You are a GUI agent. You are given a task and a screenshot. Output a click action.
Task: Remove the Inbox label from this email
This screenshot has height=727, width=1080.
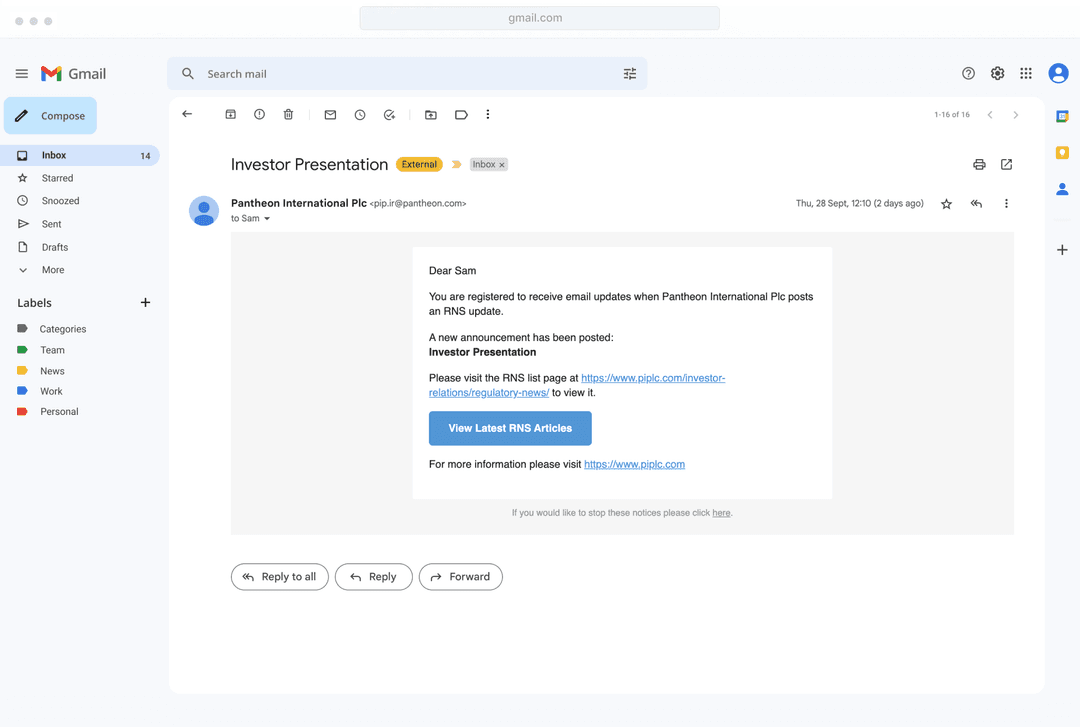click(x=502, y=165)
